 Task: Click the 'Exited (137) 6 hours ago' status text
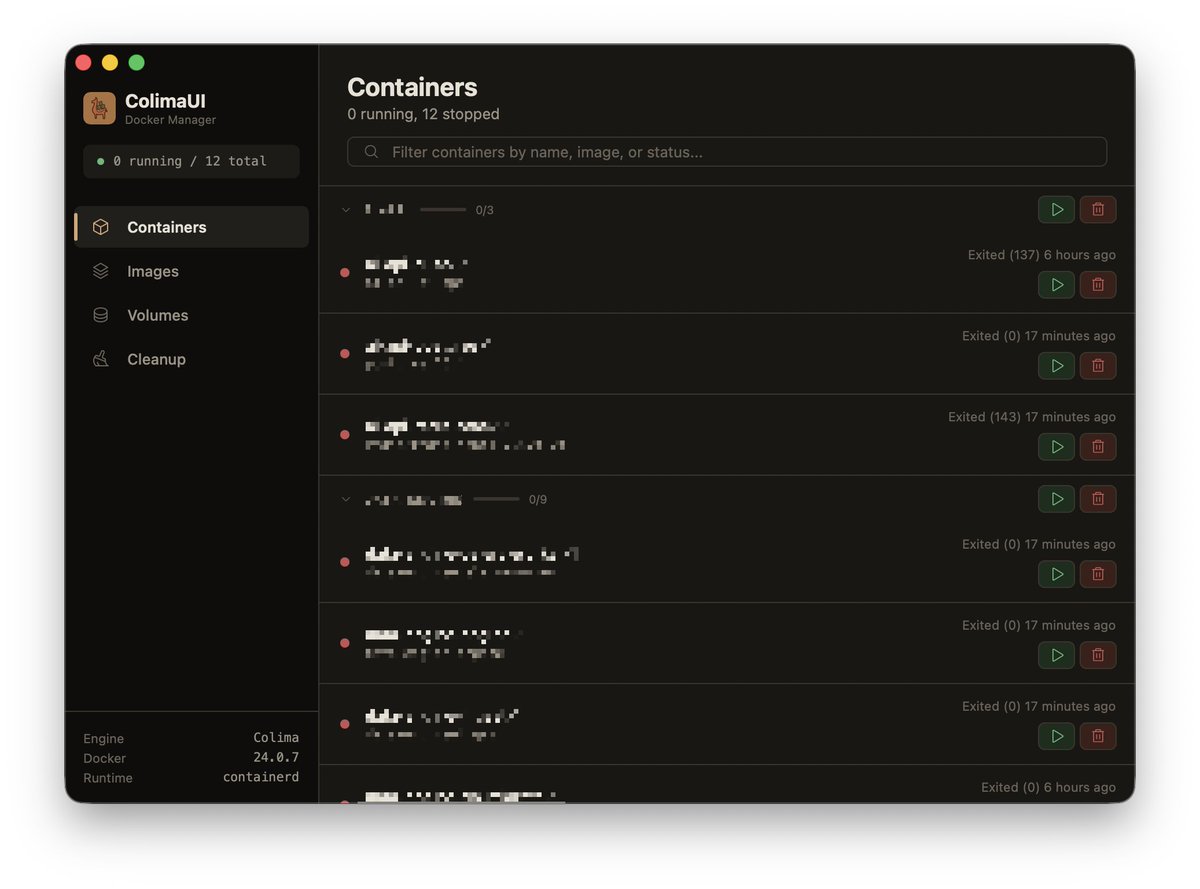[x=1042, y=255]
